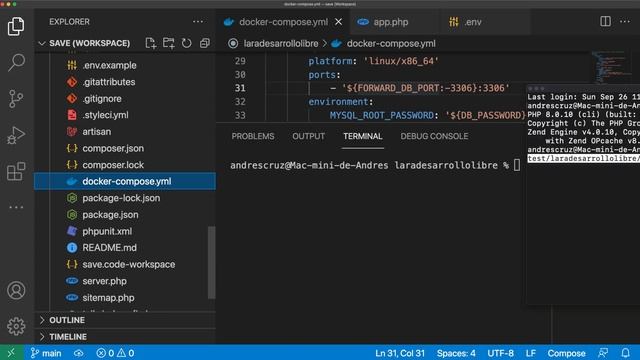Select docker-compose.yml in the file tree
The image size is (640, 360).
(x=125, y=181)
